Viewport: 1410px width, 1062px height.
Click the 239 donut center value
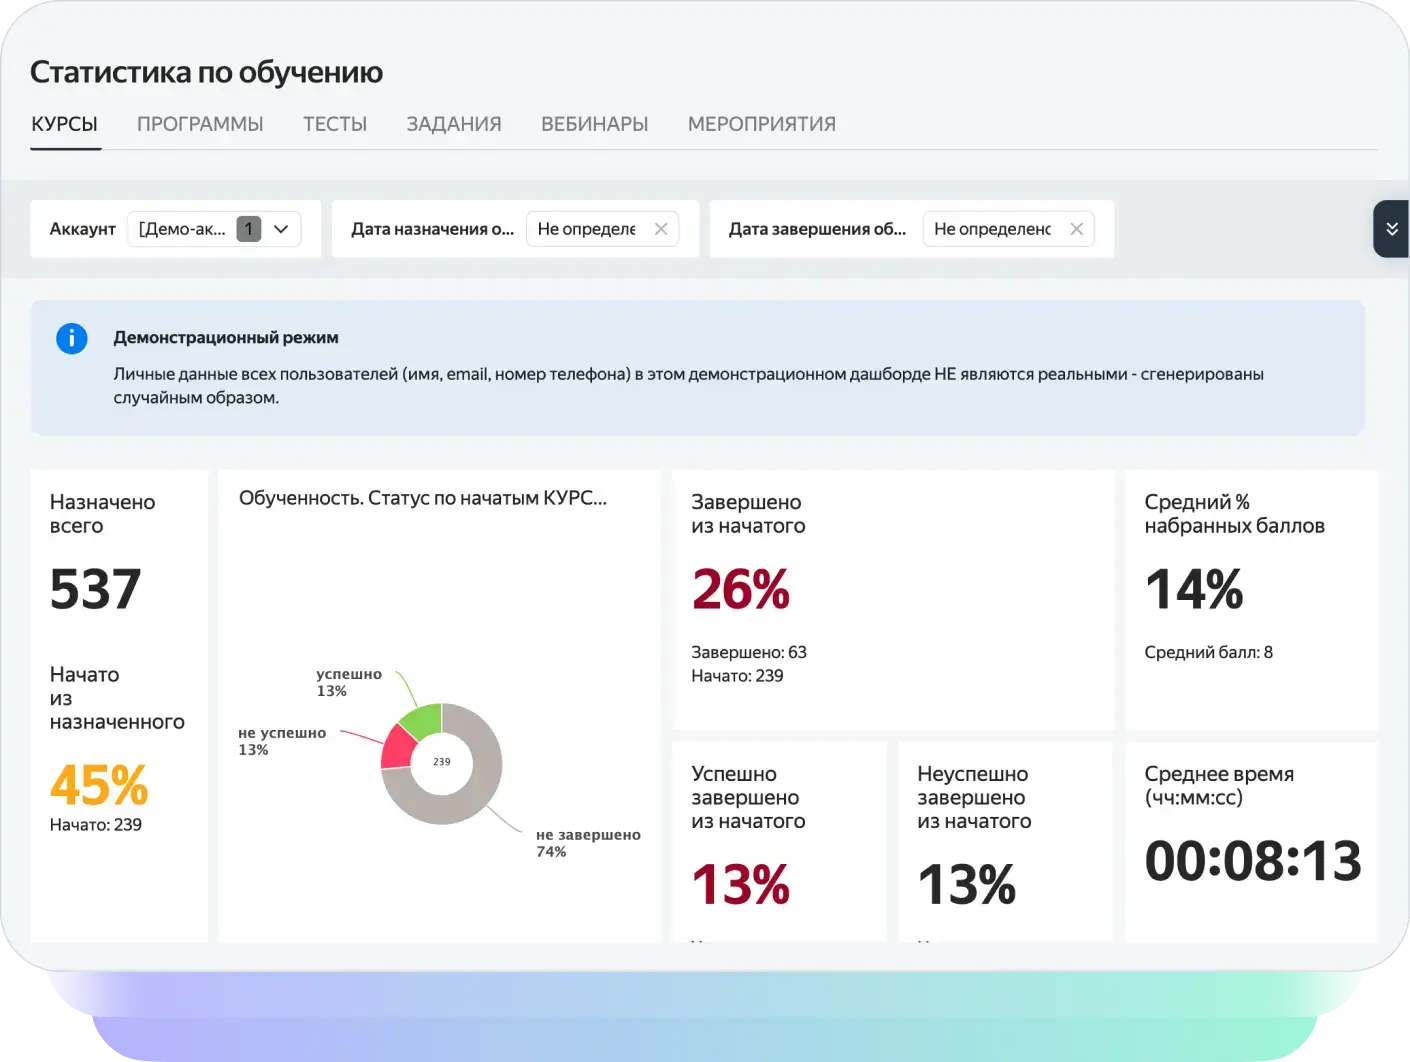point(442,762)
